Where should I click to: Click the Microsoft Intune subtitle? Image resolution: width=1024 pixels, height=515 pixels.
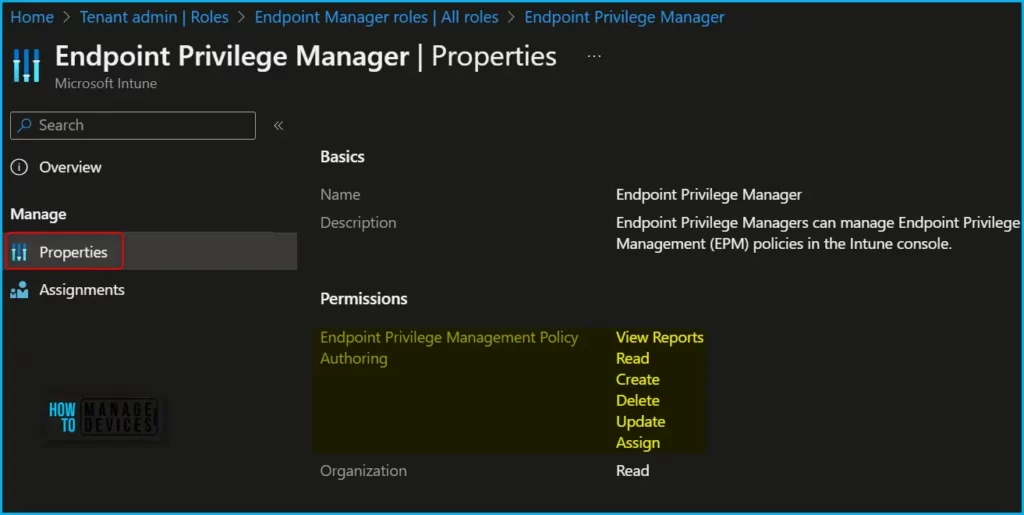coord(106,84)
